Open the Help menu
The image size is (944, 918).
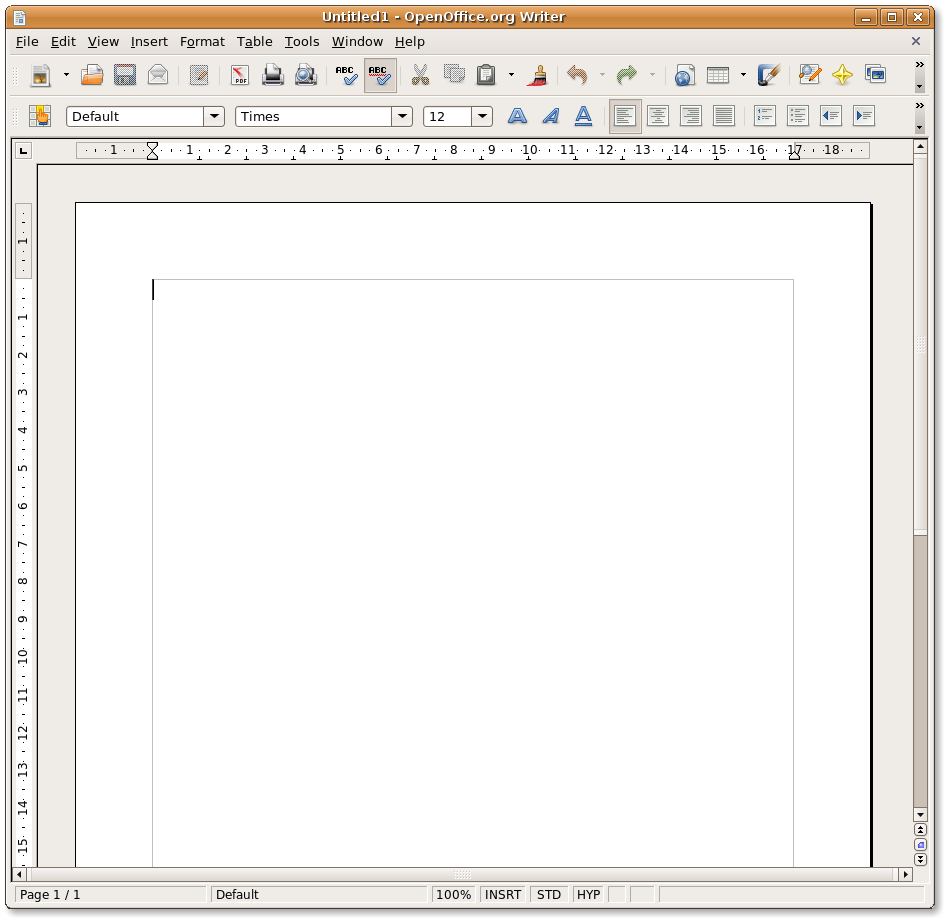409,42
